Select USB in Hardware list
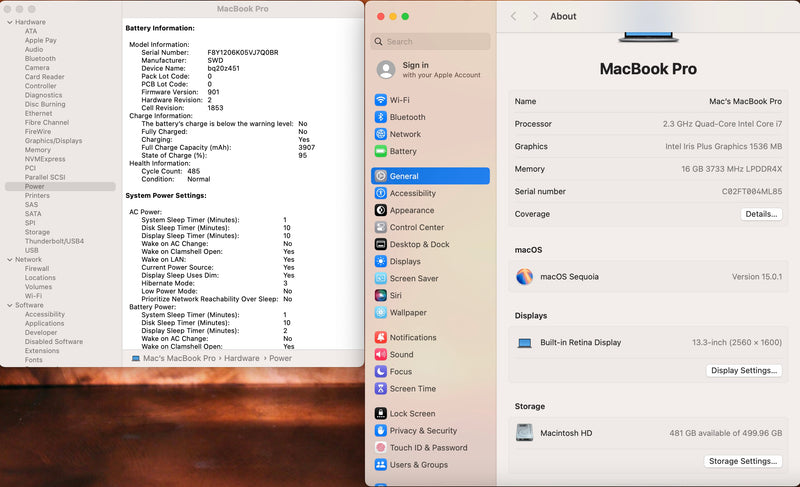This screenshot has width=800, height=487. (32, 250)
